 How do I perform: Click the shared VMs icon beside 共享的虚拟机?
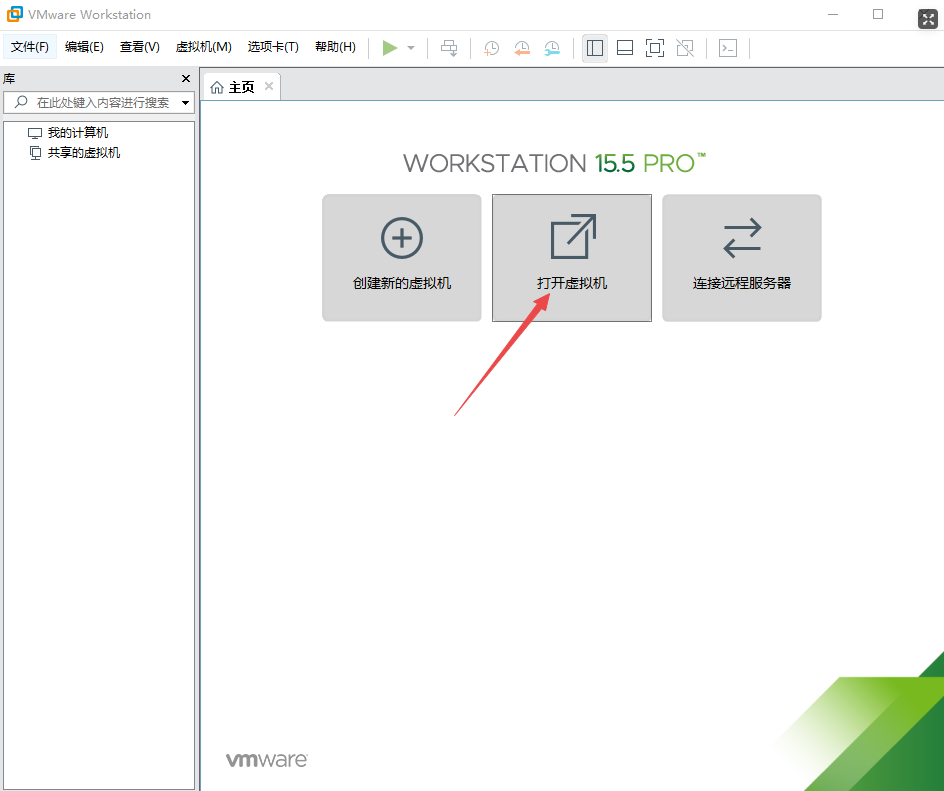(36, 153)
